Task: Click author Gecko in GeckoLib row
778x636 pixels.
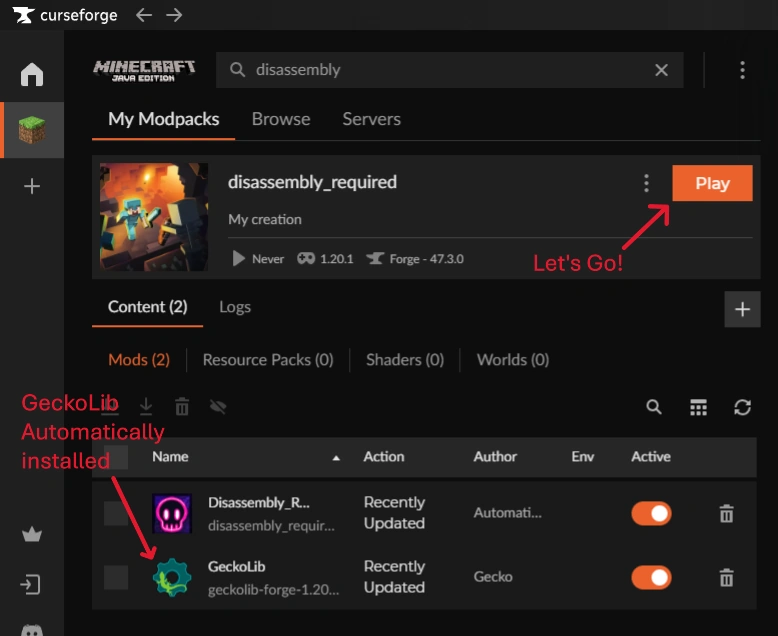Action: (493, 577)
